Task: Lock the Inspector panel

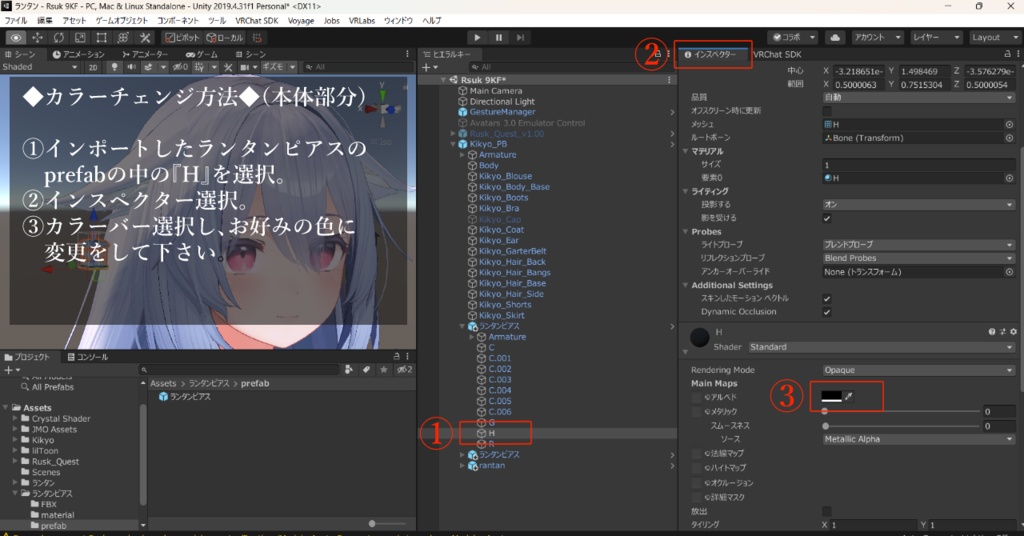Action: pos(1008,54)
